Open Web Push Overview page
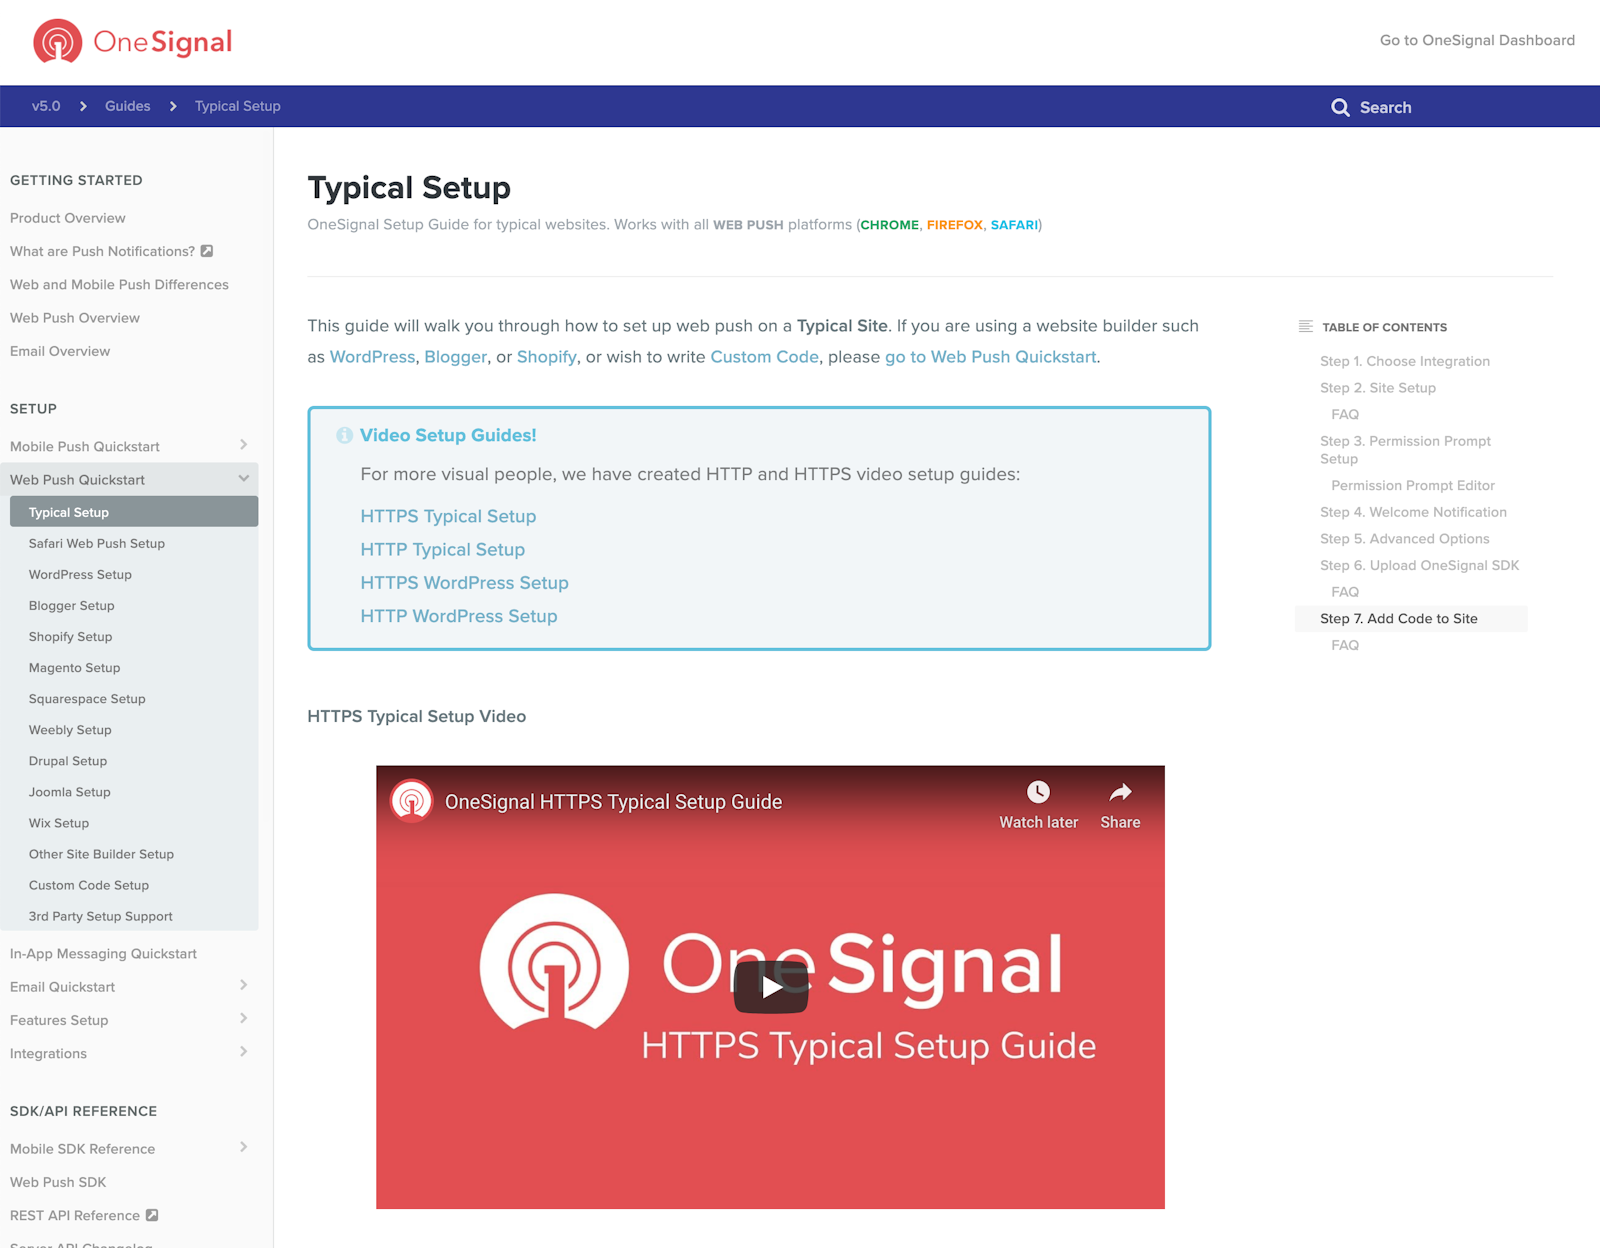Viewport: 1600px width, 1248px height. [x=75, y=317]
